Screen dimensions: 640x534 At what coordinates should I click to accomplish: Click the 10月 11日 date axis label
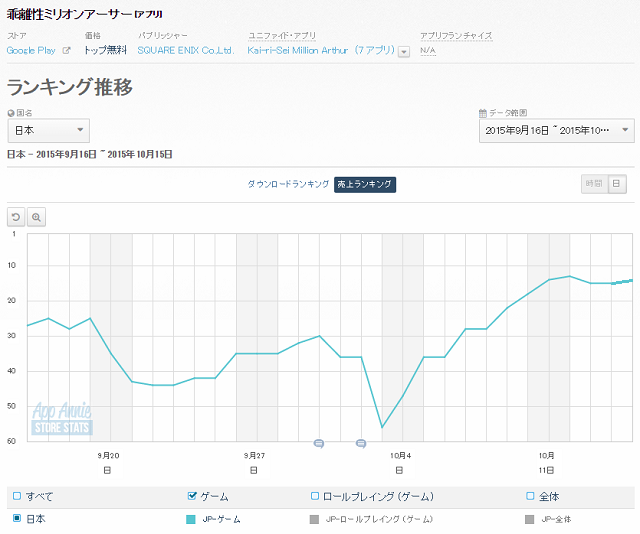coord(546,463)
